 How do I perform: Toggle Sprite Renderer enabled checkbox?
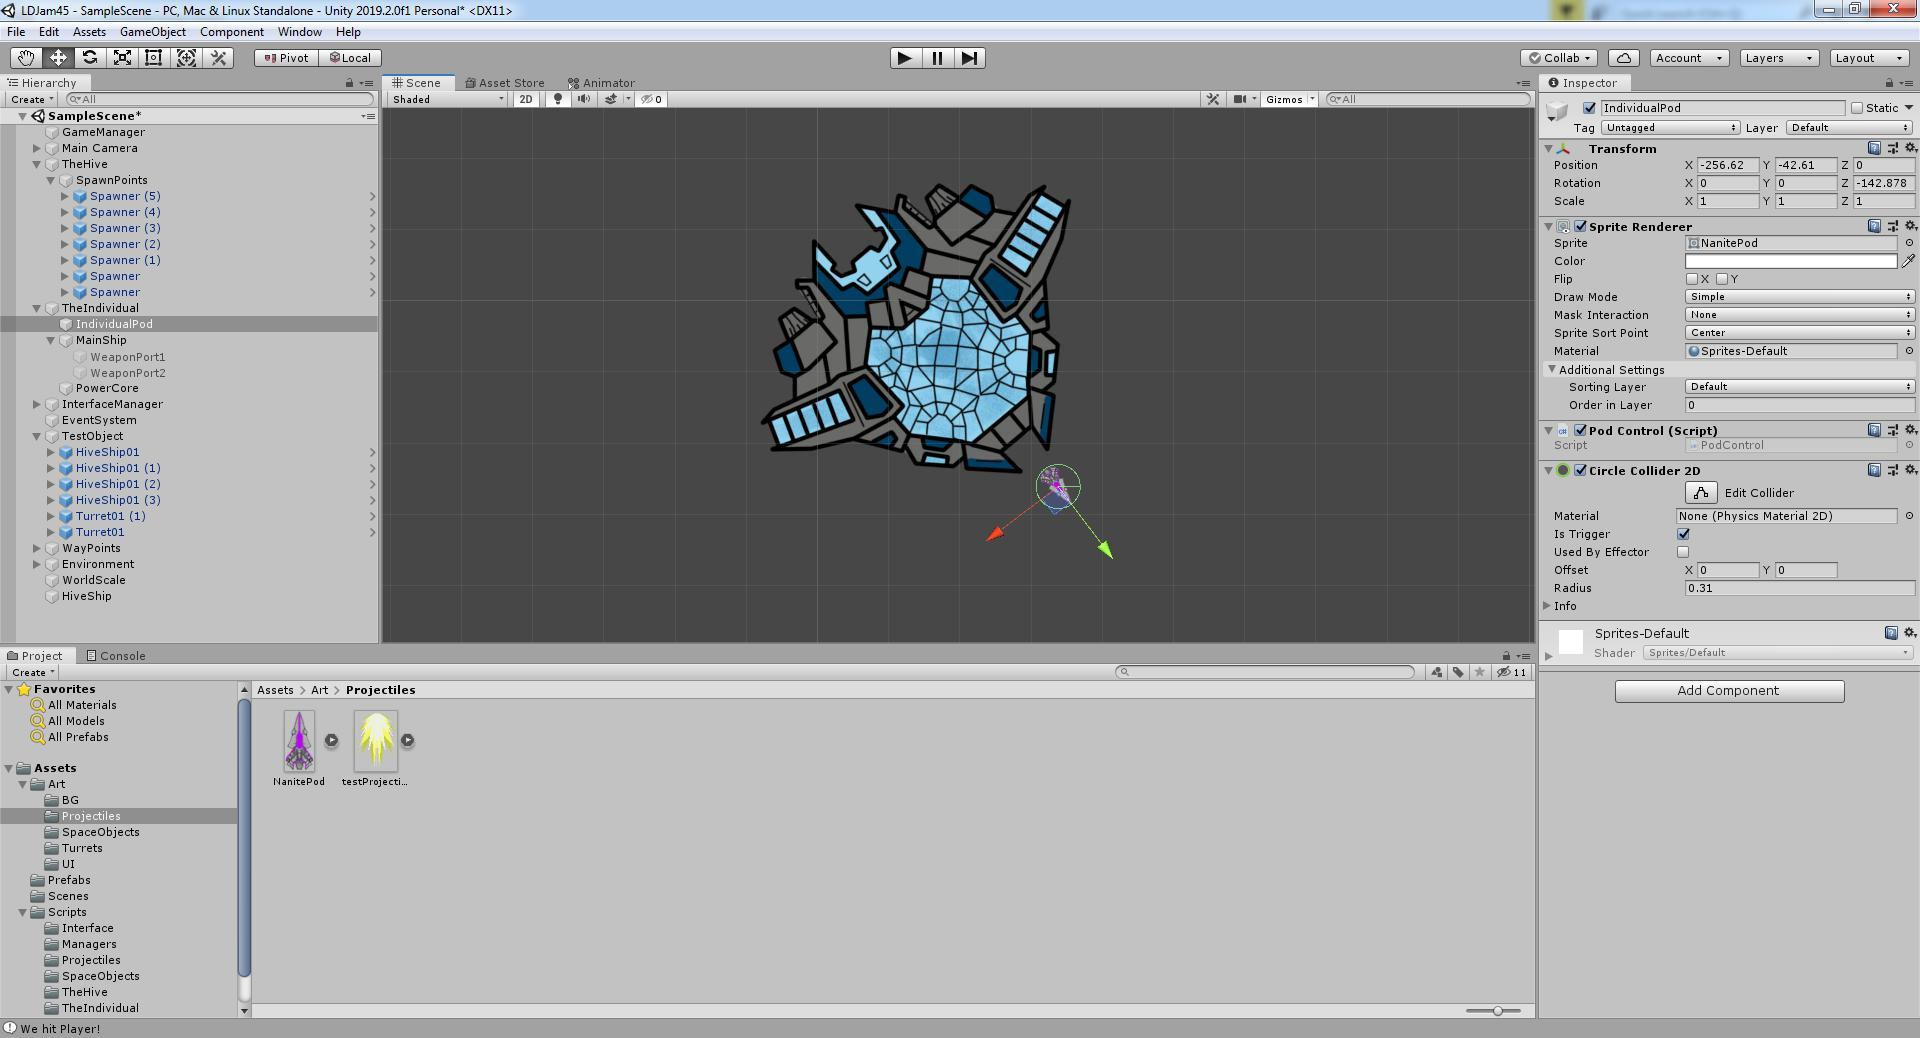click(1581, 227)
